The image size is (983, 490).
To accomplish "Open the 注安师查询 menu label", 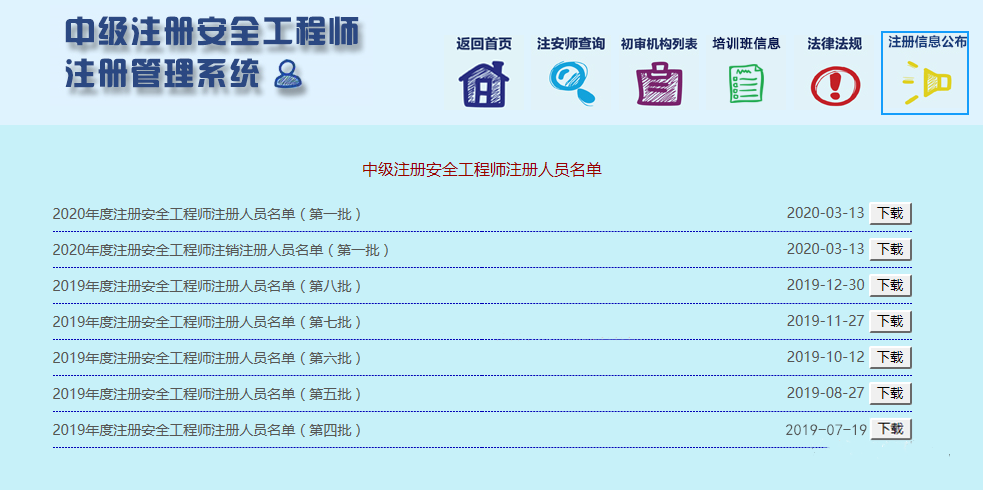I will click(570, 44).
